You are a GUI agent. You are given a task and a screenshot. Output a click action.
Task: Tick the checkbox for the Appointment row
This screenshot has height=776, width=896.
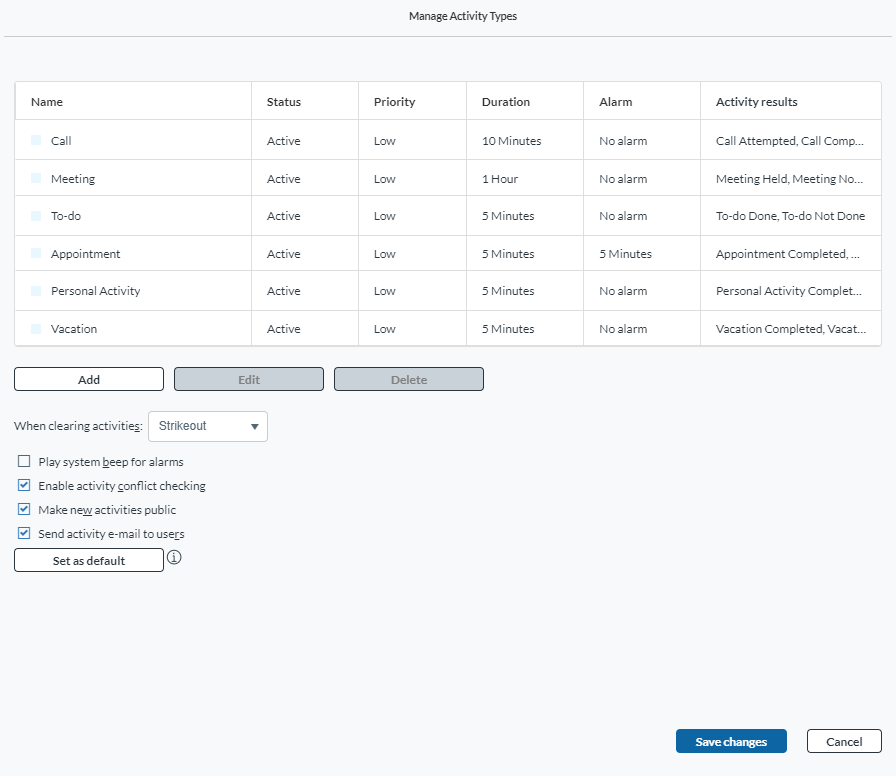[x=36, y=253]
